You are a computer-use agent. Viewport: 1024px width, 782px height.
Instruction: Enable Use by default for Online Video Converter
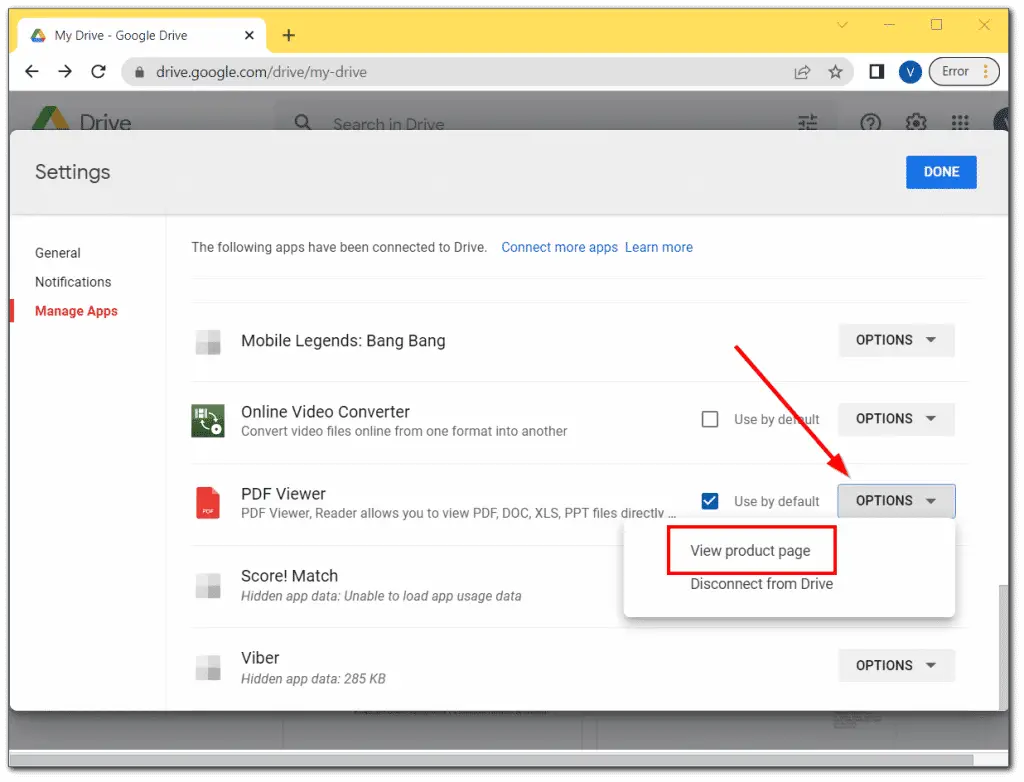[x=710, y=419]
